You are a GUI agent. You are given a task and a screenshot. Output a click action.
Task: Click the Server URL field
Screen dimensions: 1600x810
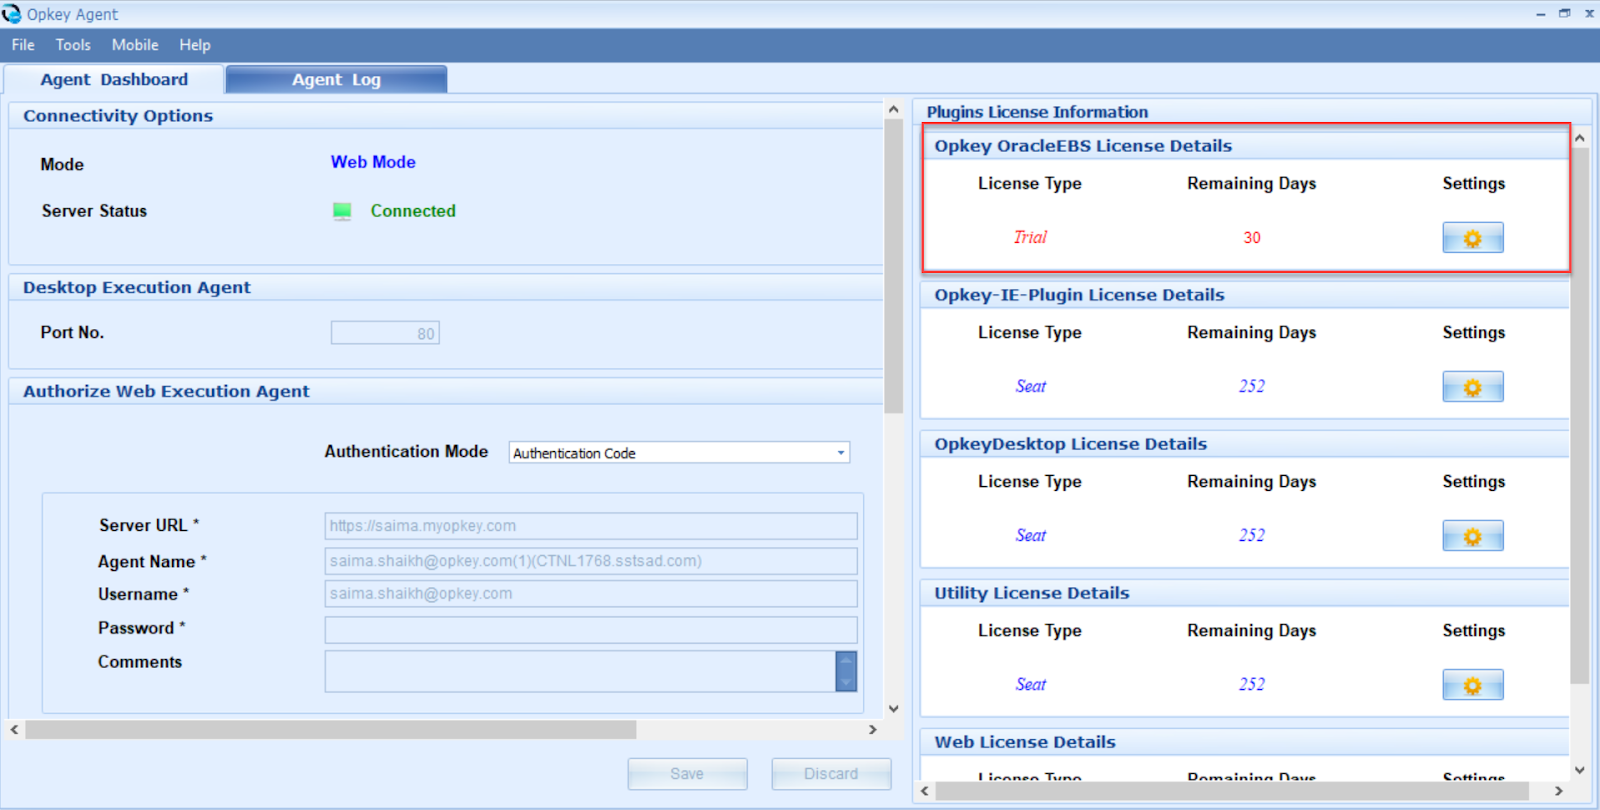591,526
